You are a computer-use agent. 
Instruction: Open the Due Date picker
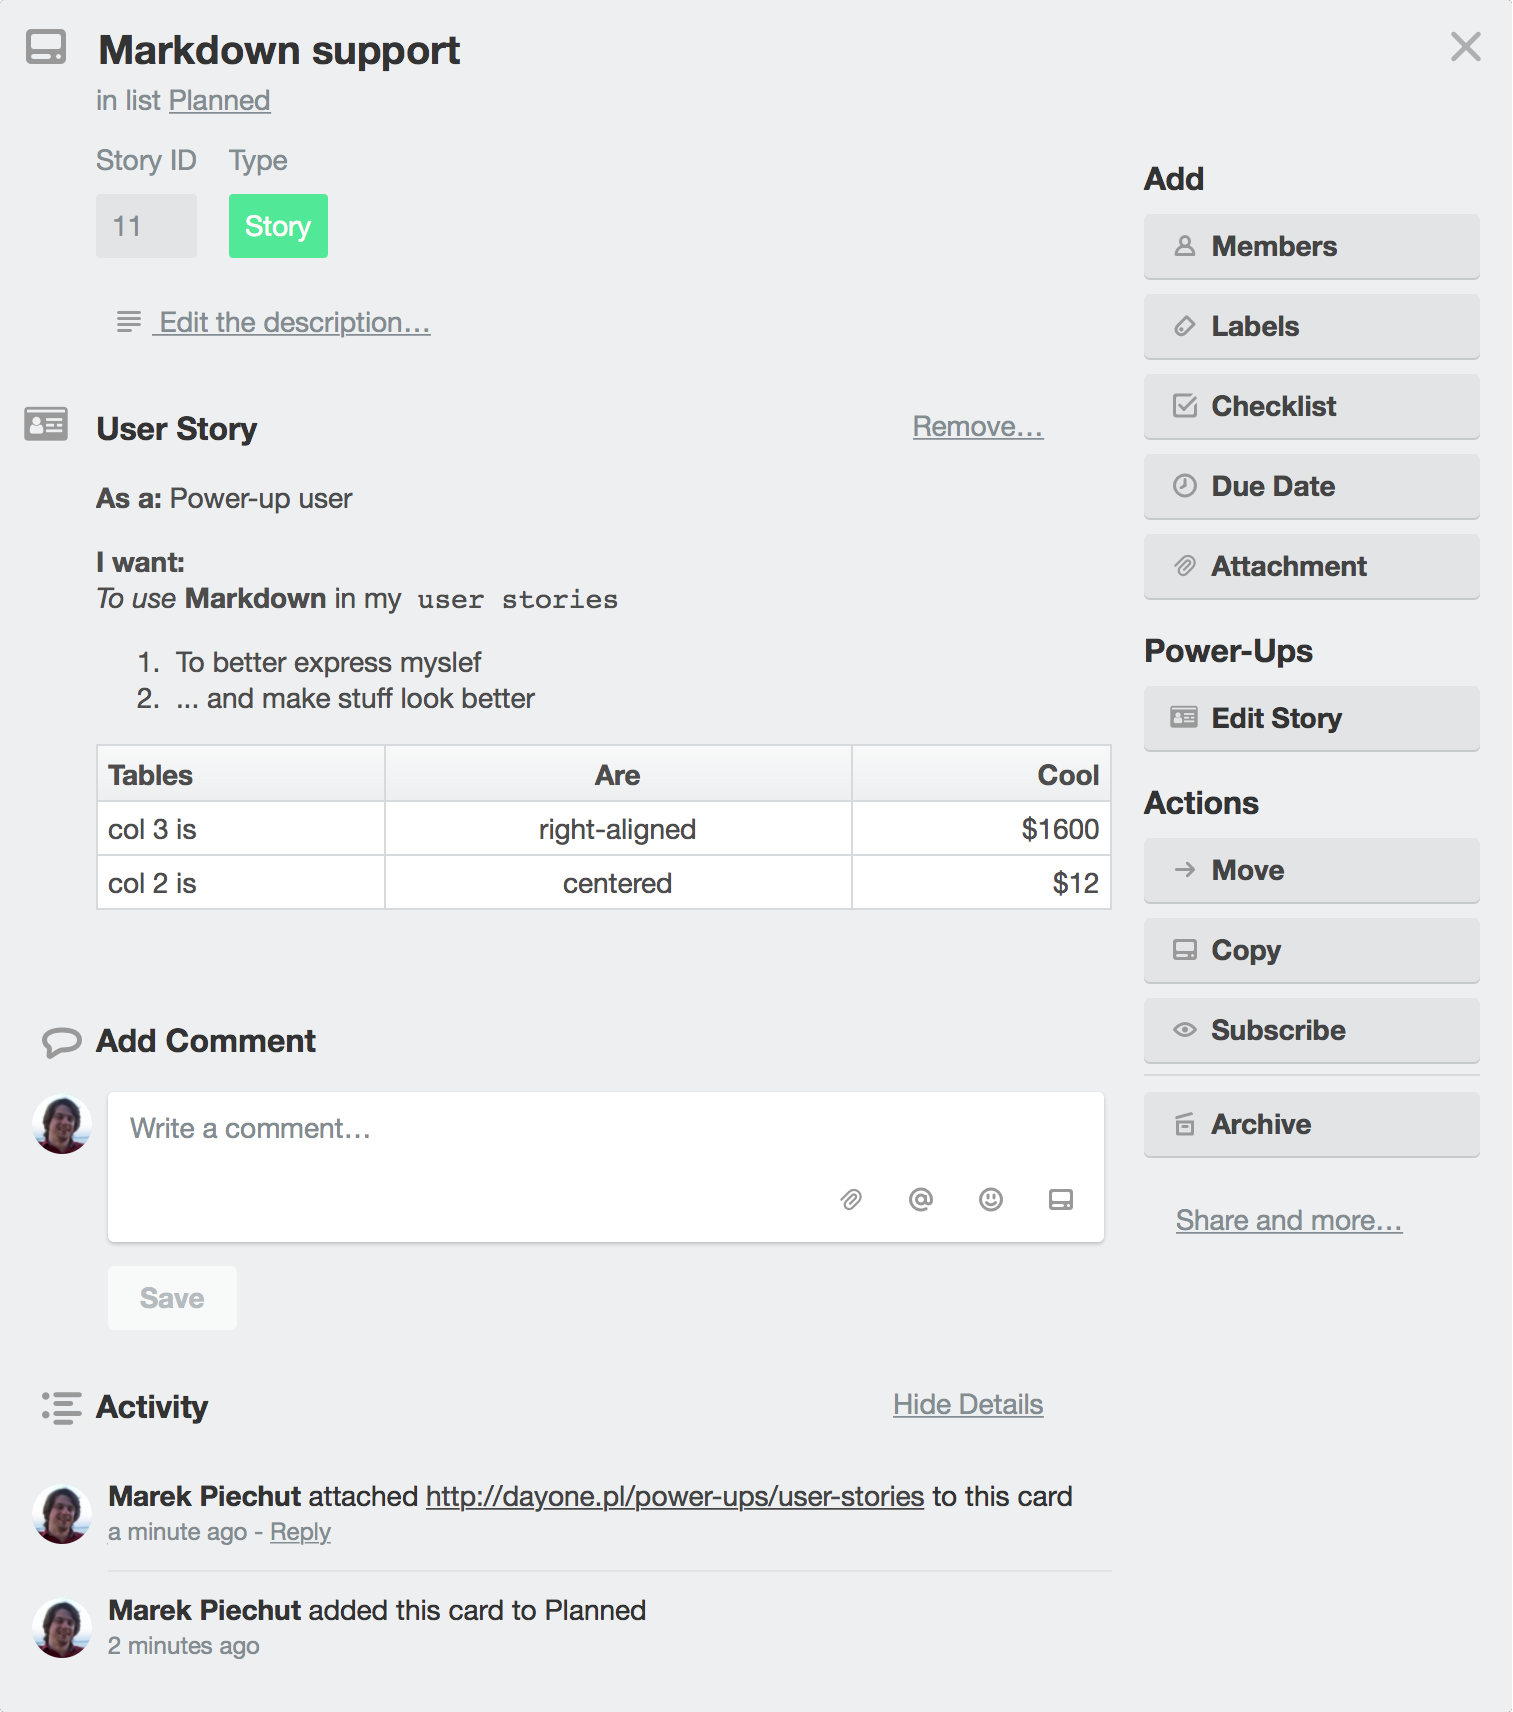(1312, 486)
